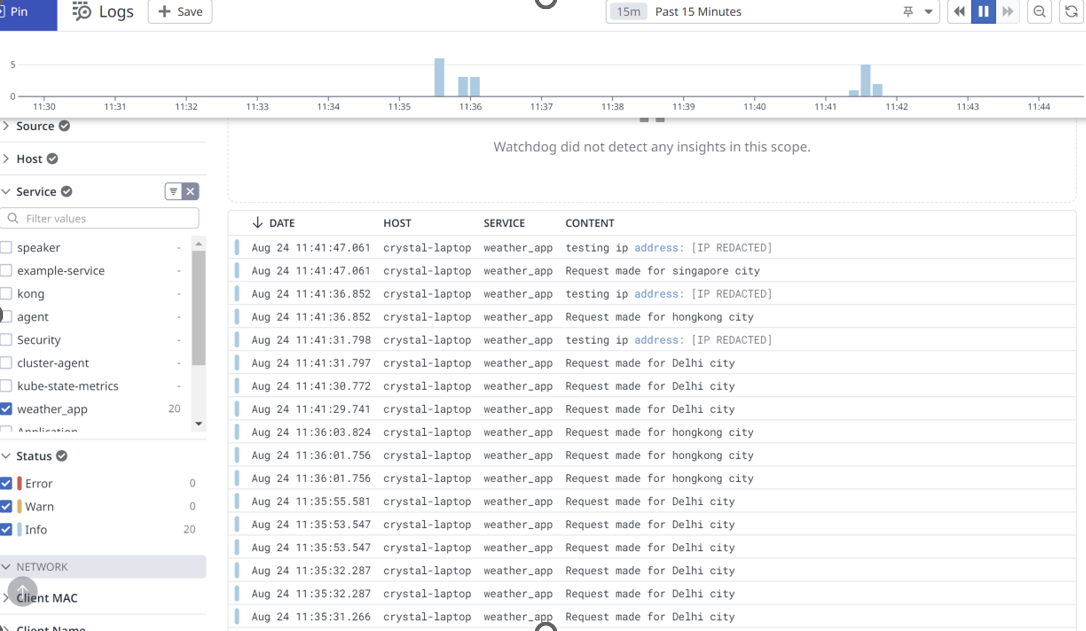Enable the kong service checkbox

[x=6, y=294]
